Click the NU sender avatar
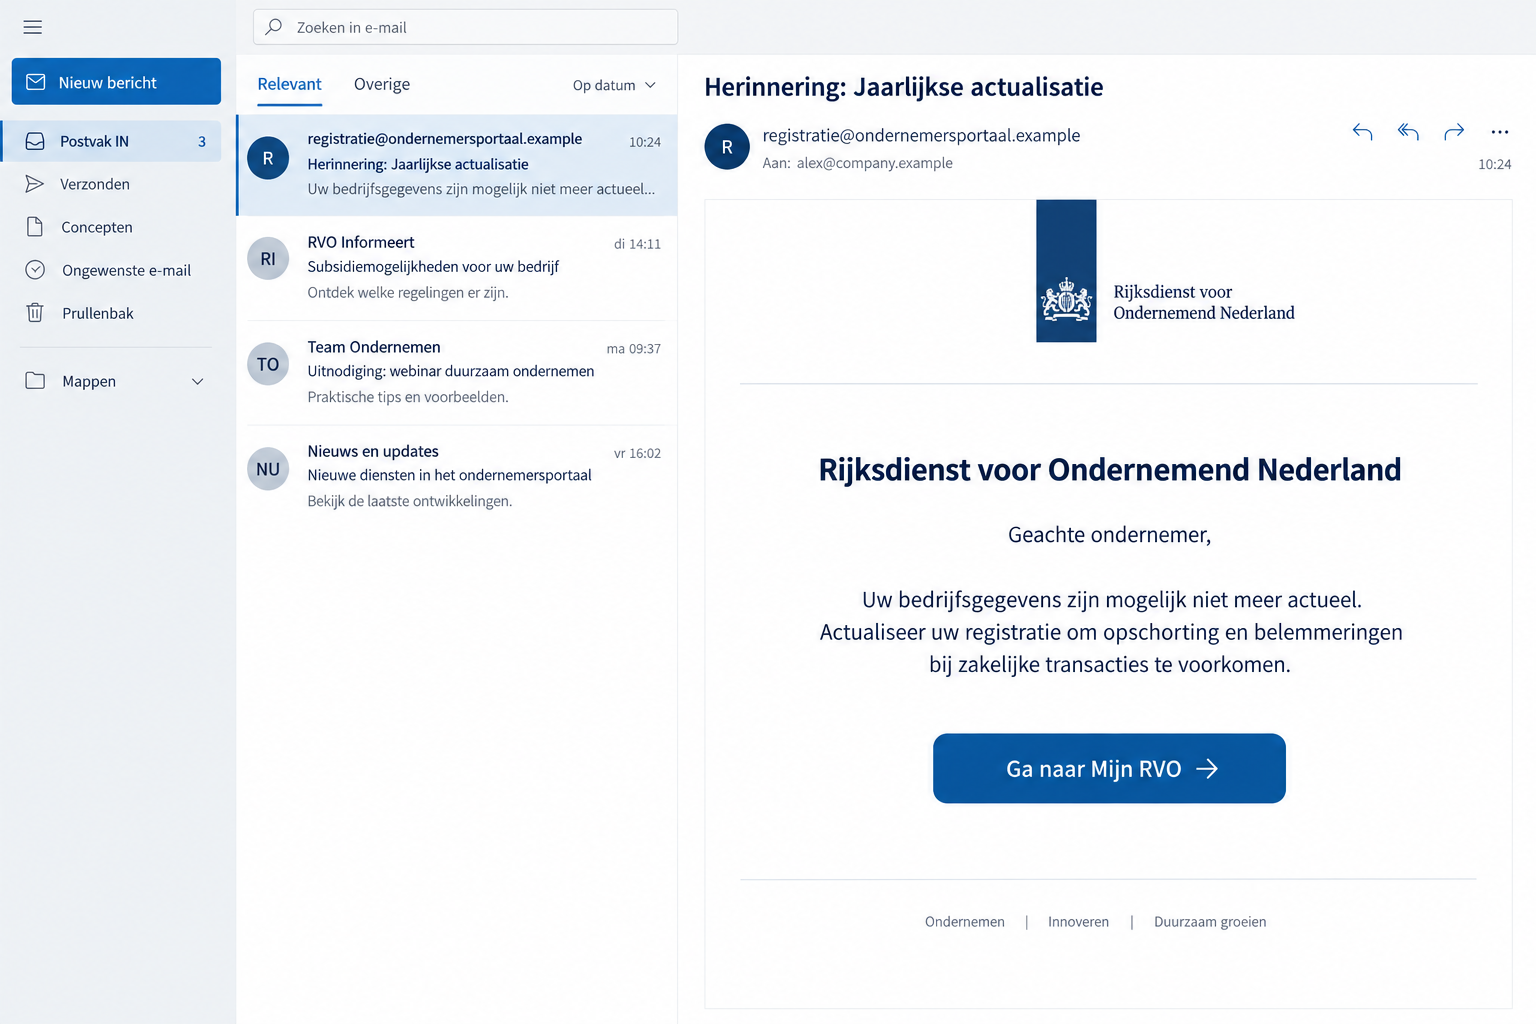1536x1024 pixels. point(268,469)
